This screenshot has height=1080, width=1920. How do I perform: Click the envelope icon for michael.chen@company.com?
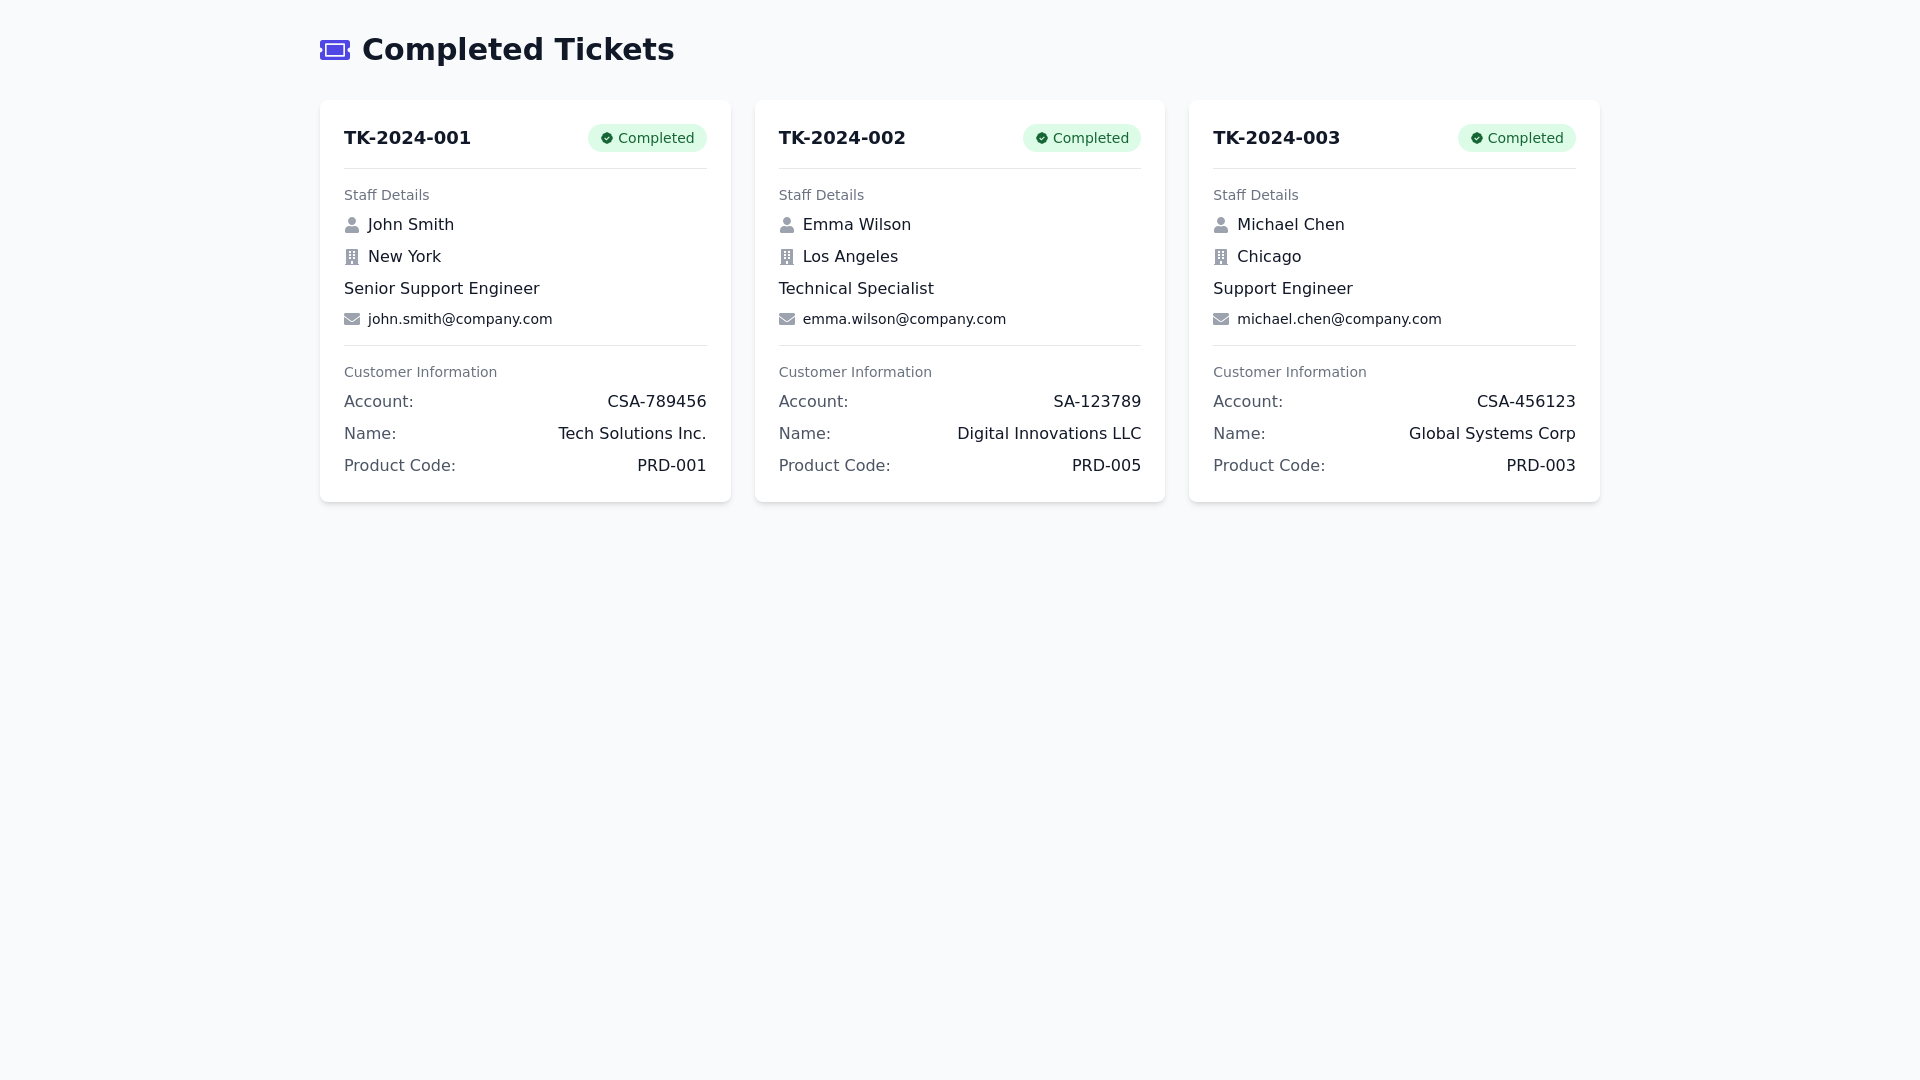coord(1221,319)
